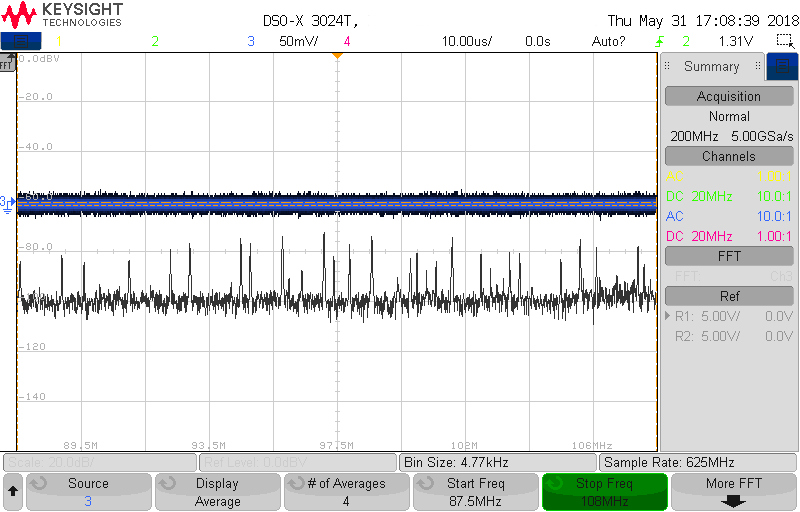Screen dimensions: 800x512
Task: Click the 10.00us/ timebase setting
Action: (468, 41)
